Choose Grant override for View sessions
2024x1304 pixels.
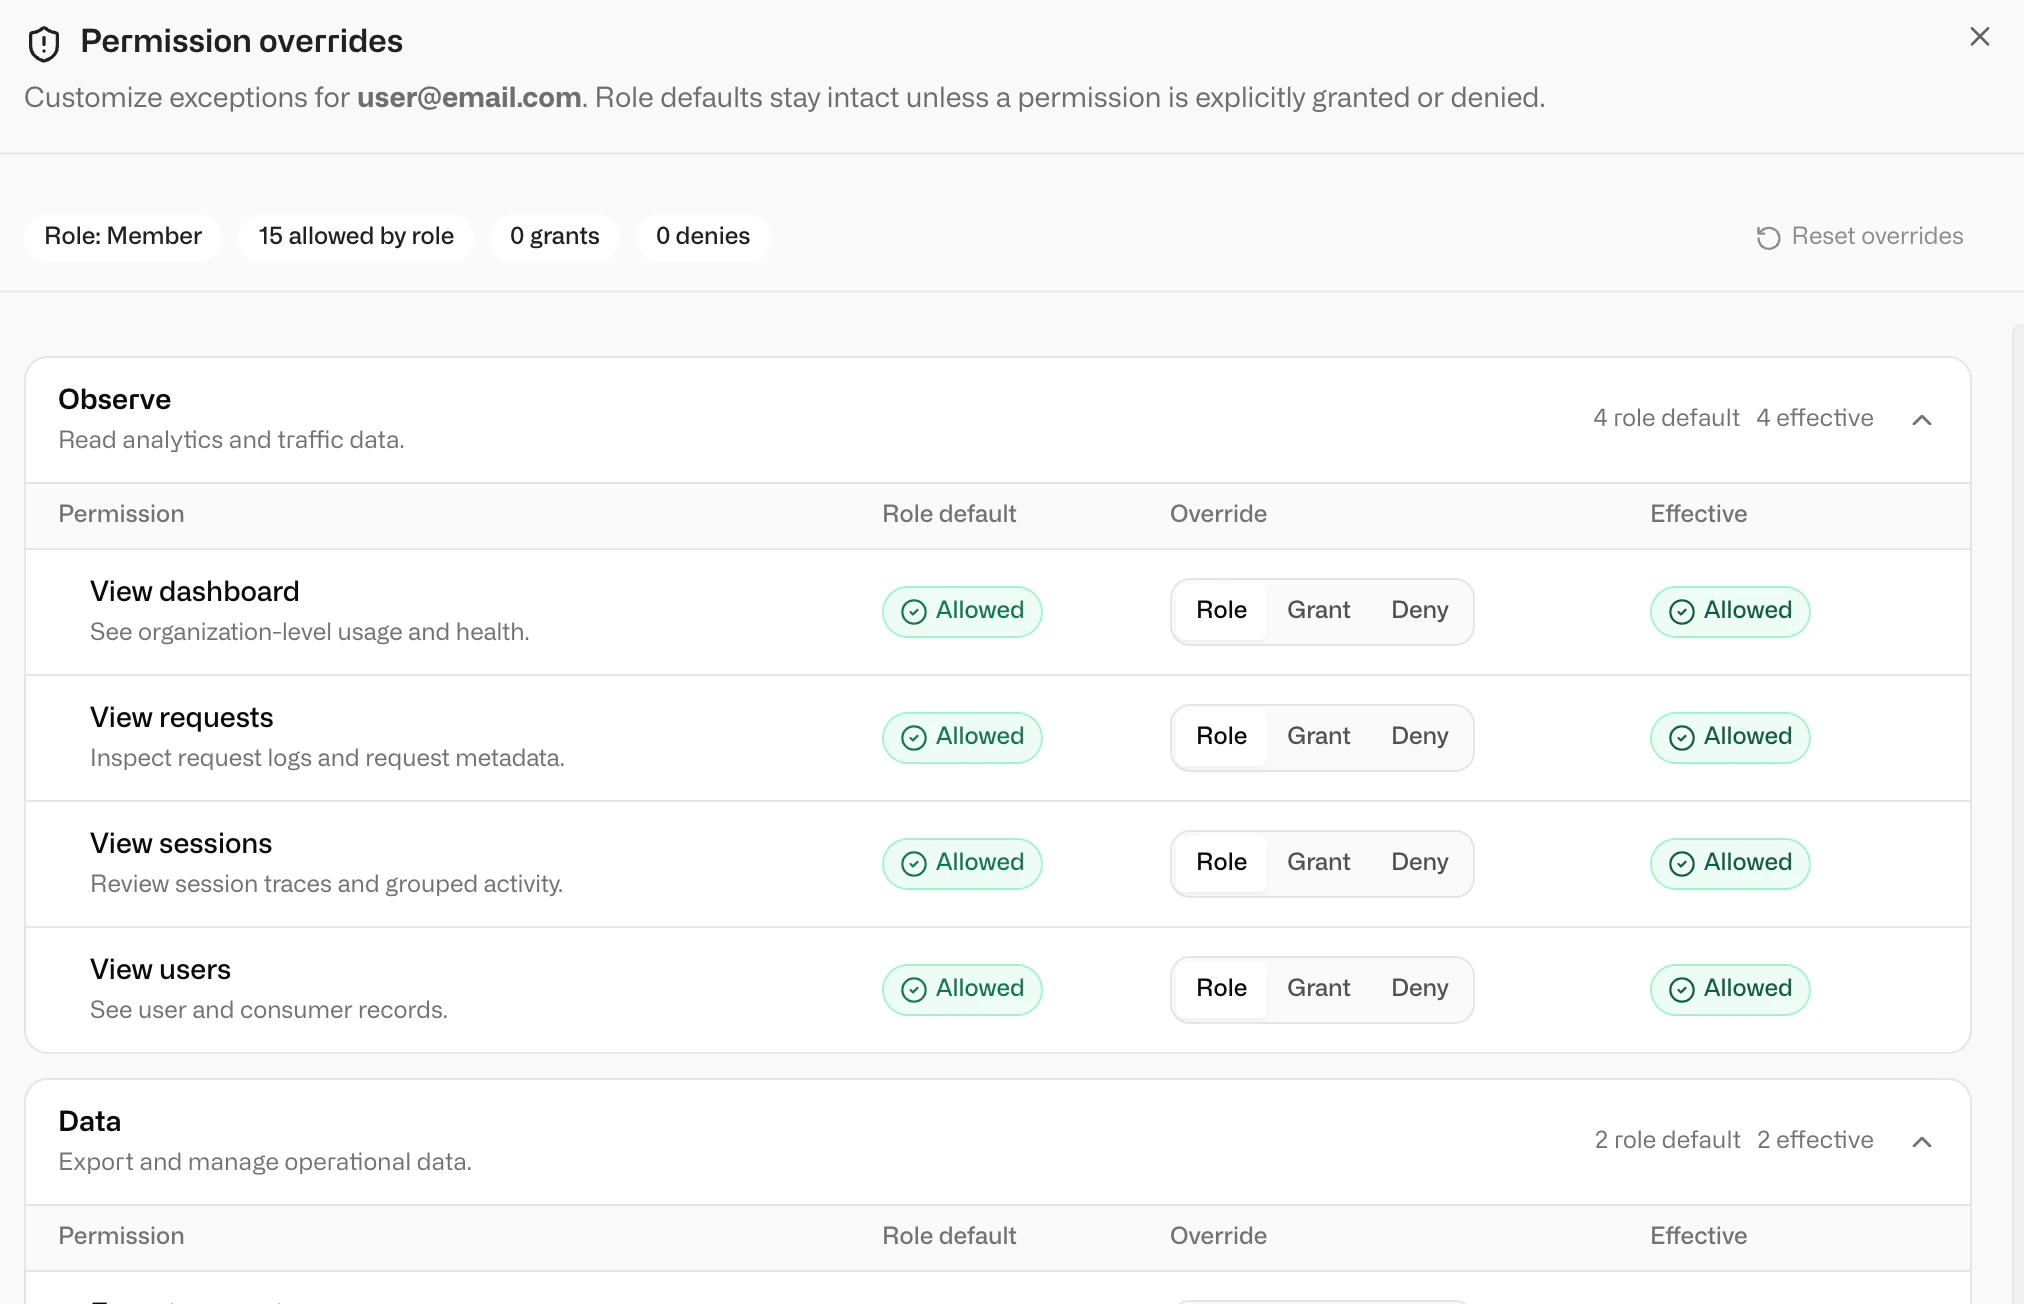1318,863
